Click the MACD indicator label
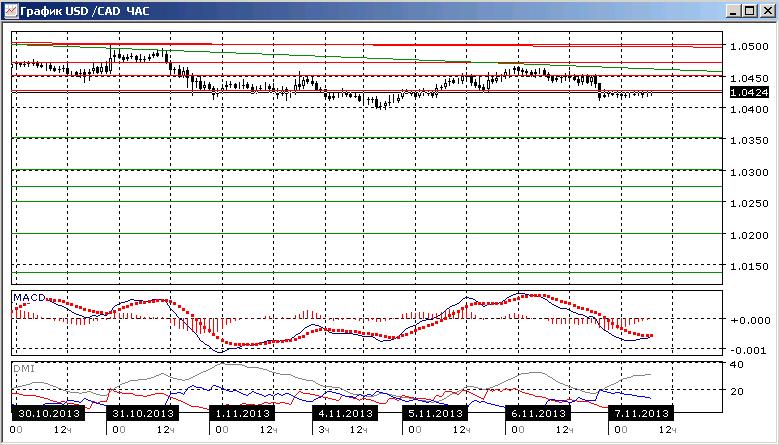779x445 pixels. pos(29,297)
